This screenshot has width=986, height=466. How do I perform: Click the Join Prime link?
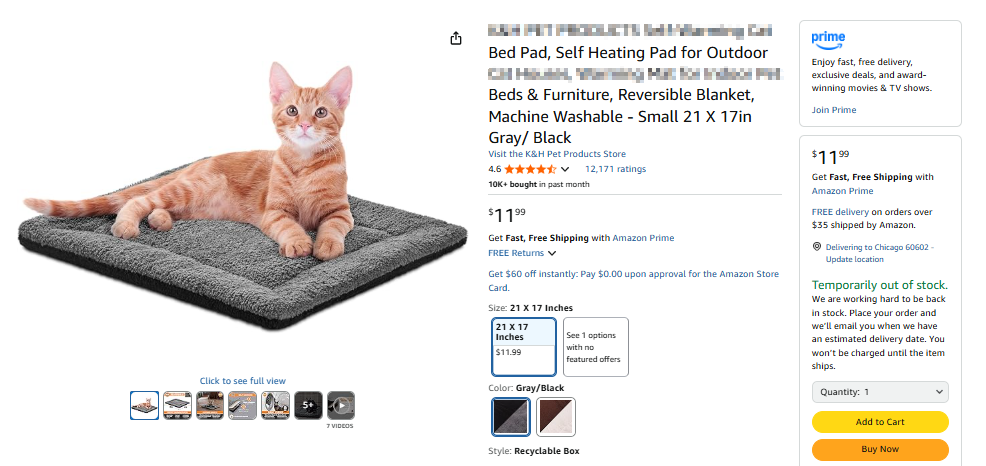click(834, 110)
